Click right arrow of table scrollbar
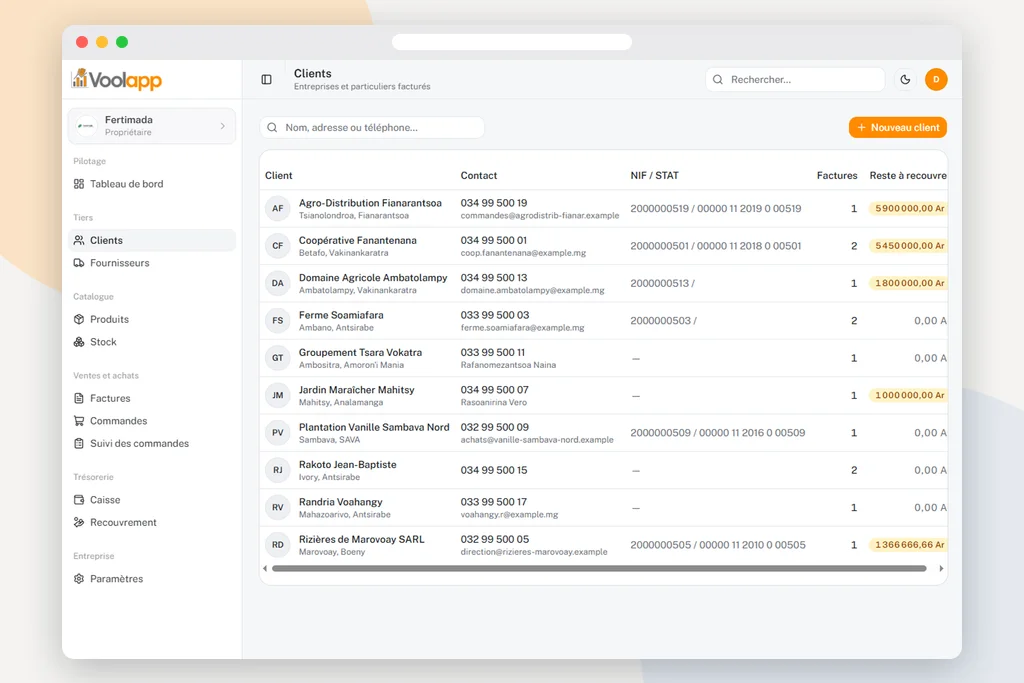 [x=941, y=569]
